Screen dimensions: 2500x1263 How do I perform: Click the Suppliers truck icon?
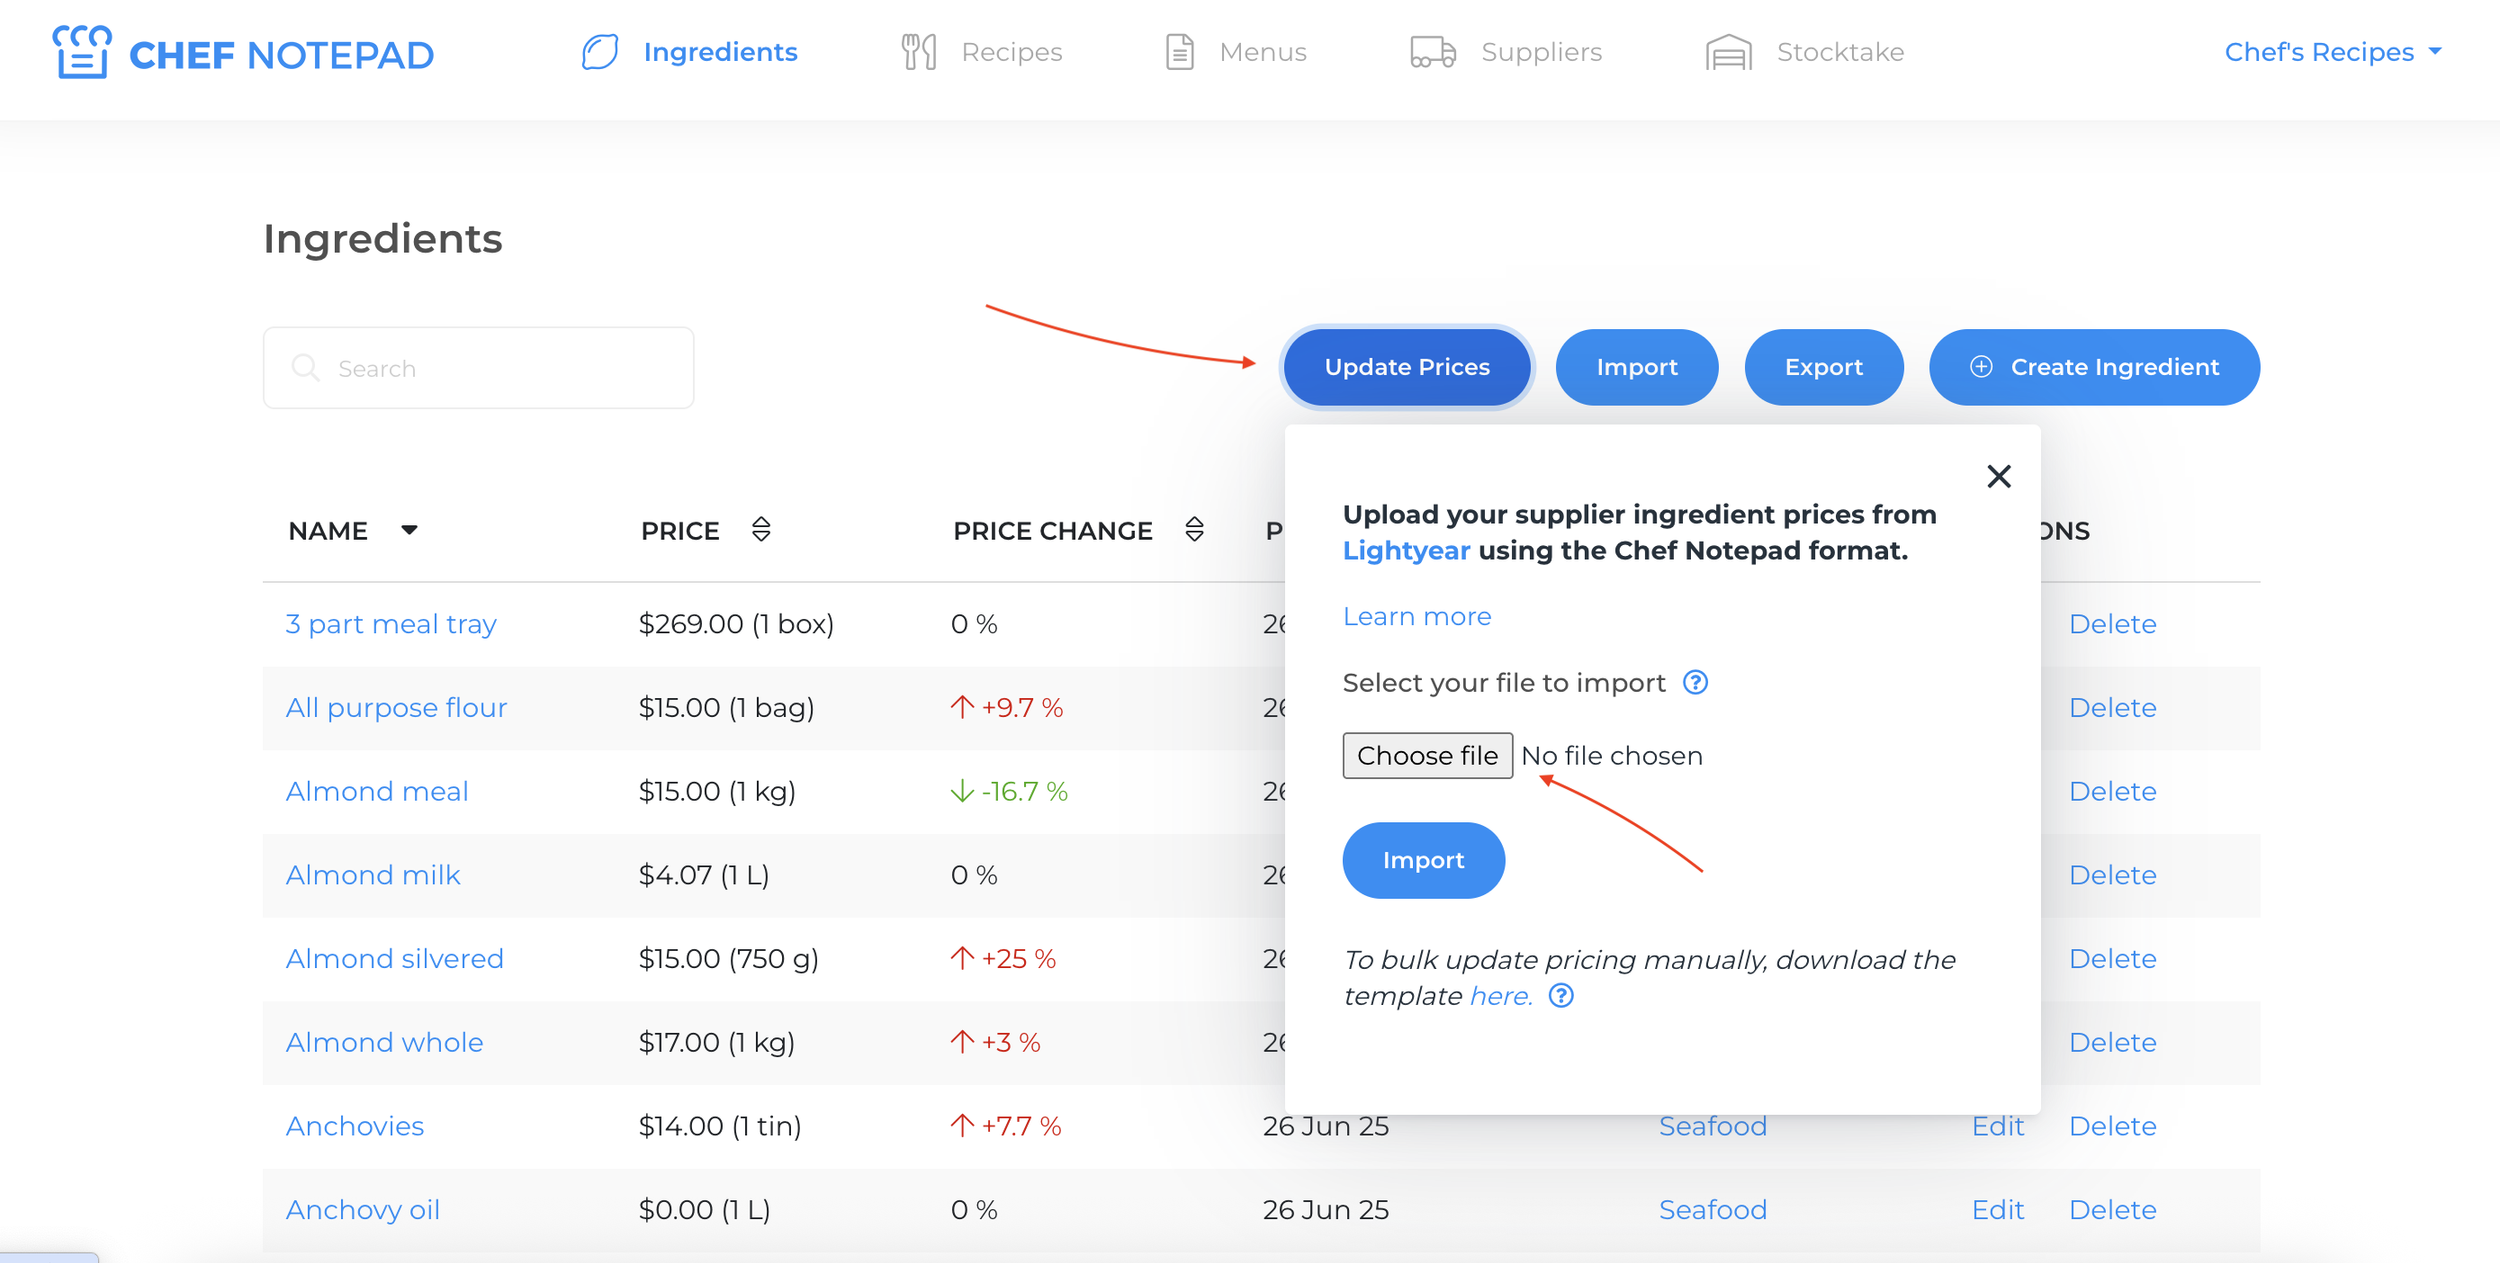[1432, 52]
